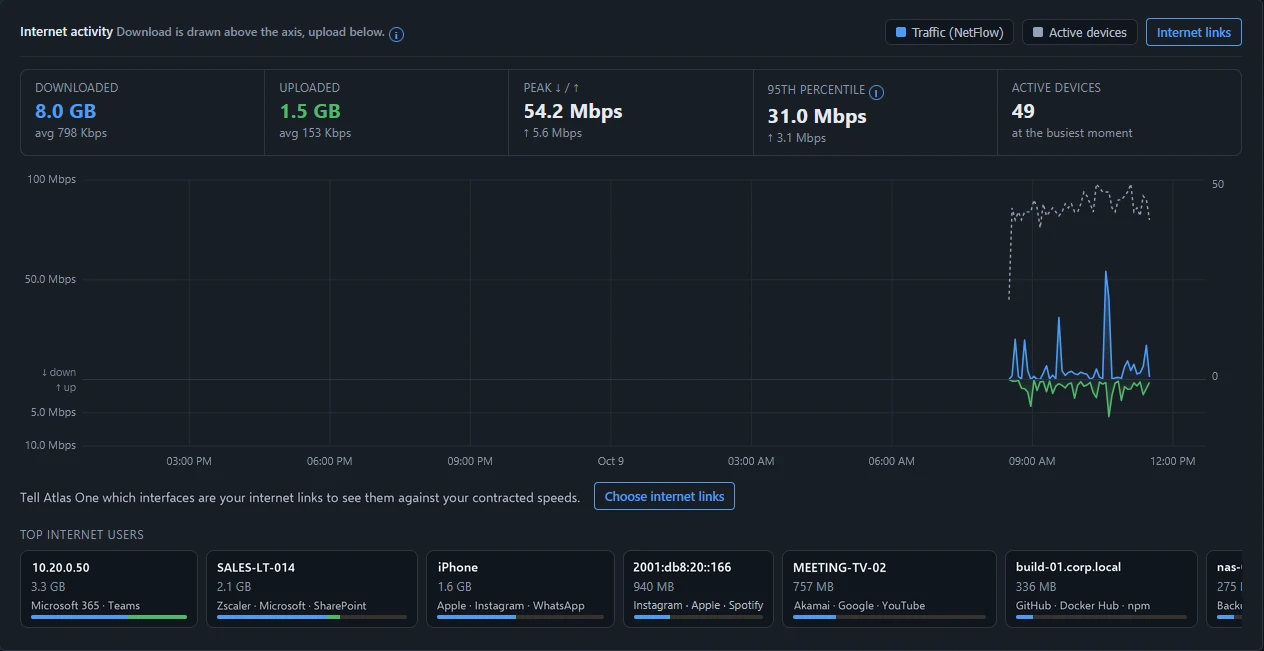Click the Microsoft 365 · Teams text
This screenshot has width=1264, height=651.
click(86, 605)
